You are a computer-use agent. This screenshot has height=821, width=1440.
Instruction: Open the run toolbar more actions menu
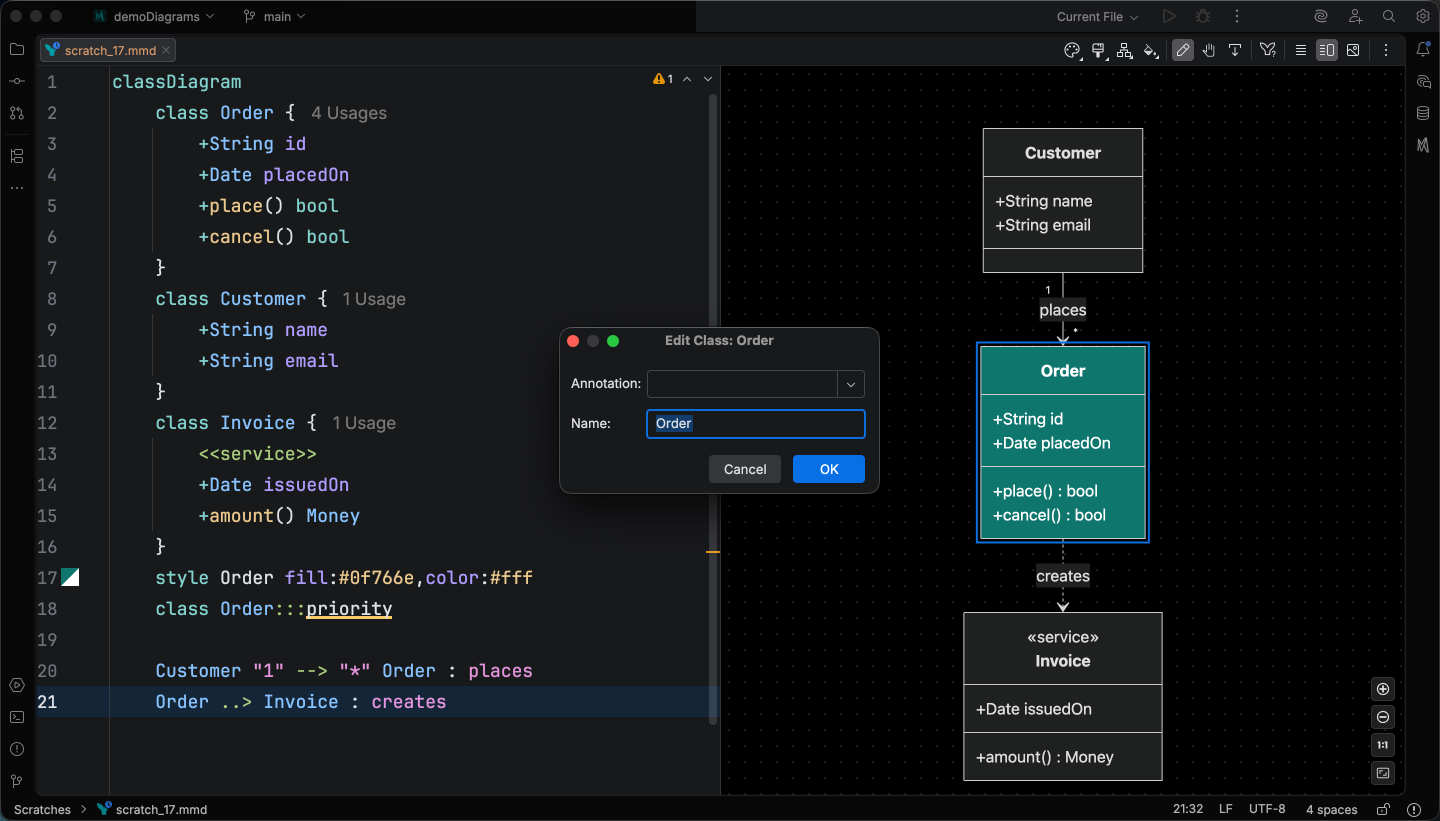point(1237,17)
